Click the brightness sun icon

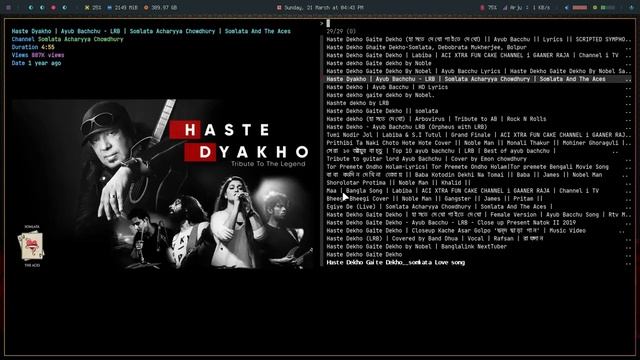click(x=595, y=7)
